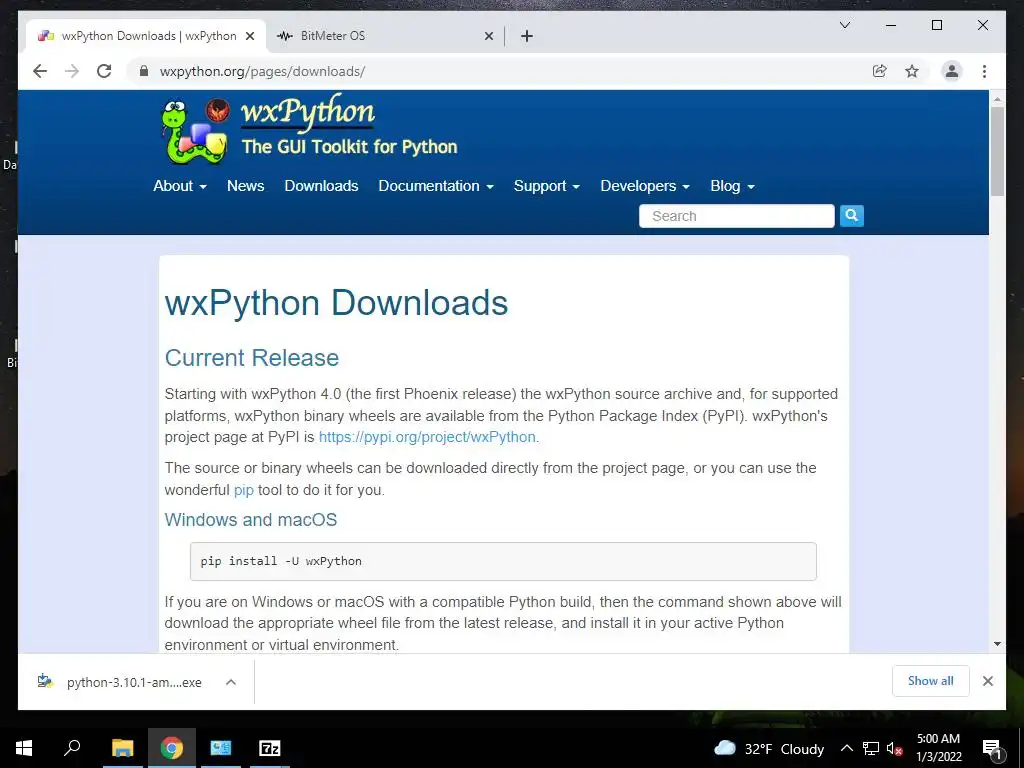
Task: Expand the Documentation menu
Action: pos(436,186)
